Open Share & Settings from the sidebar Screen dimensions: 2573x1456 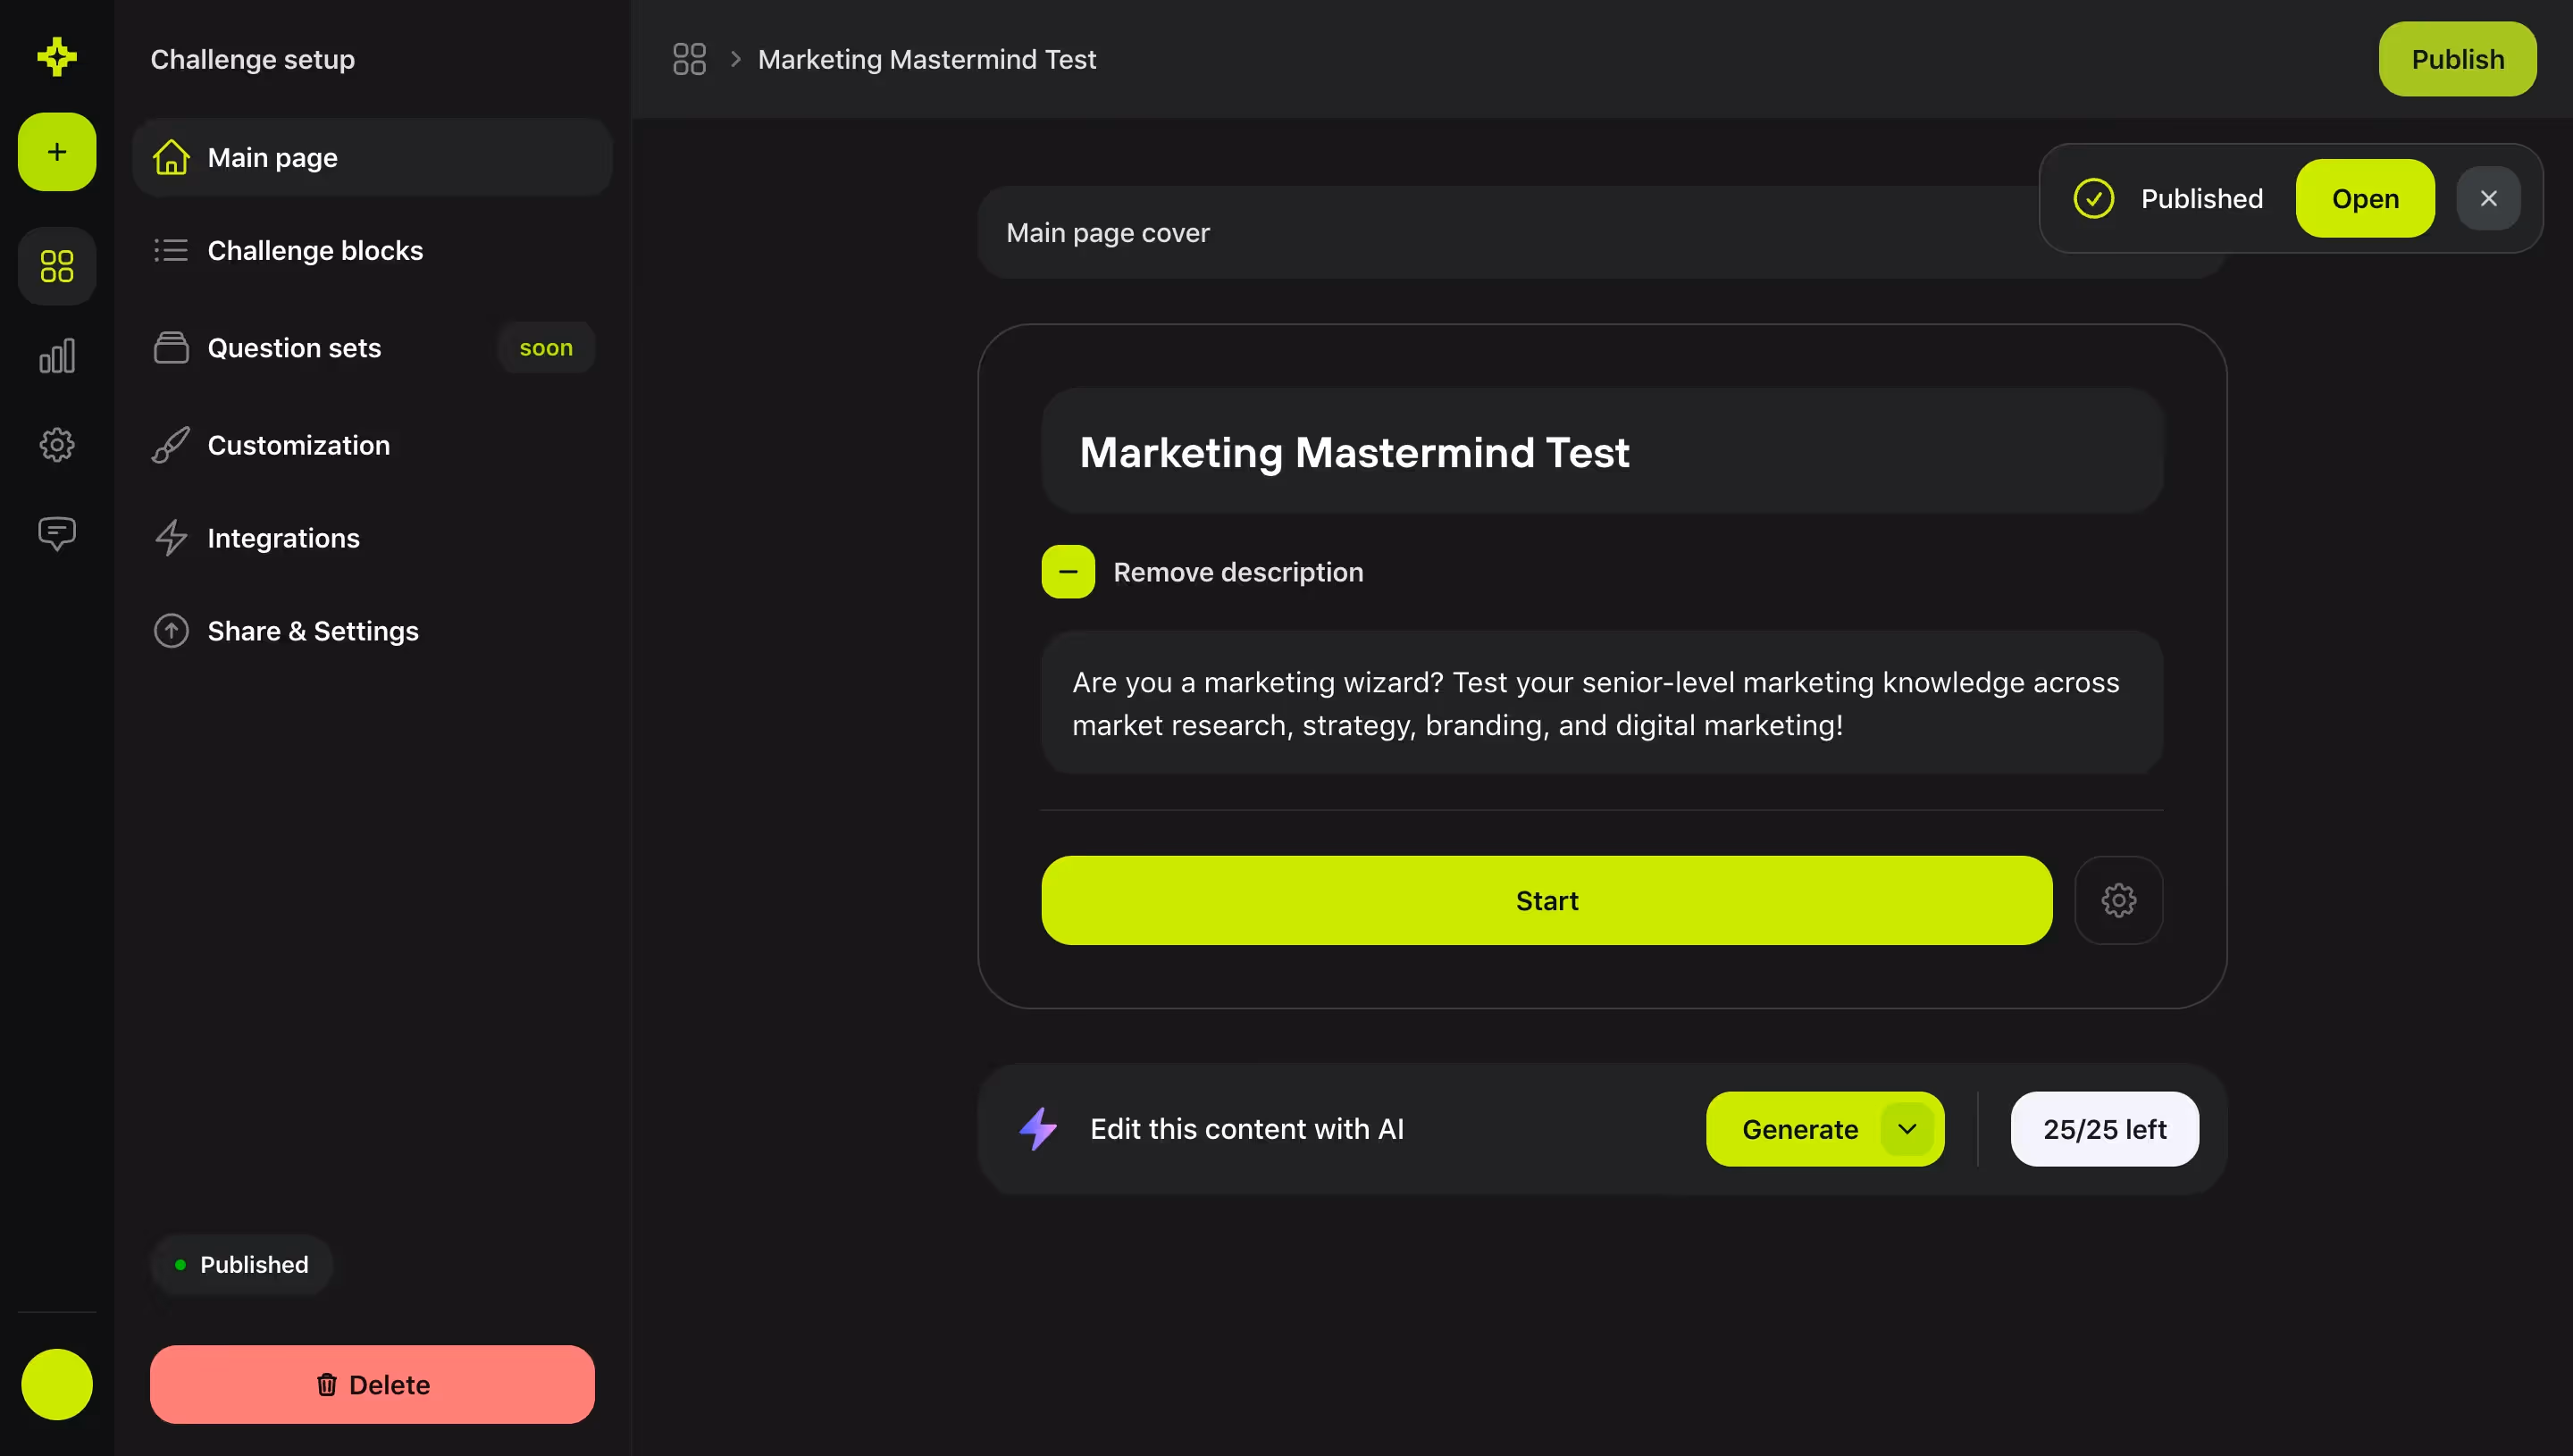pos(312,630)
